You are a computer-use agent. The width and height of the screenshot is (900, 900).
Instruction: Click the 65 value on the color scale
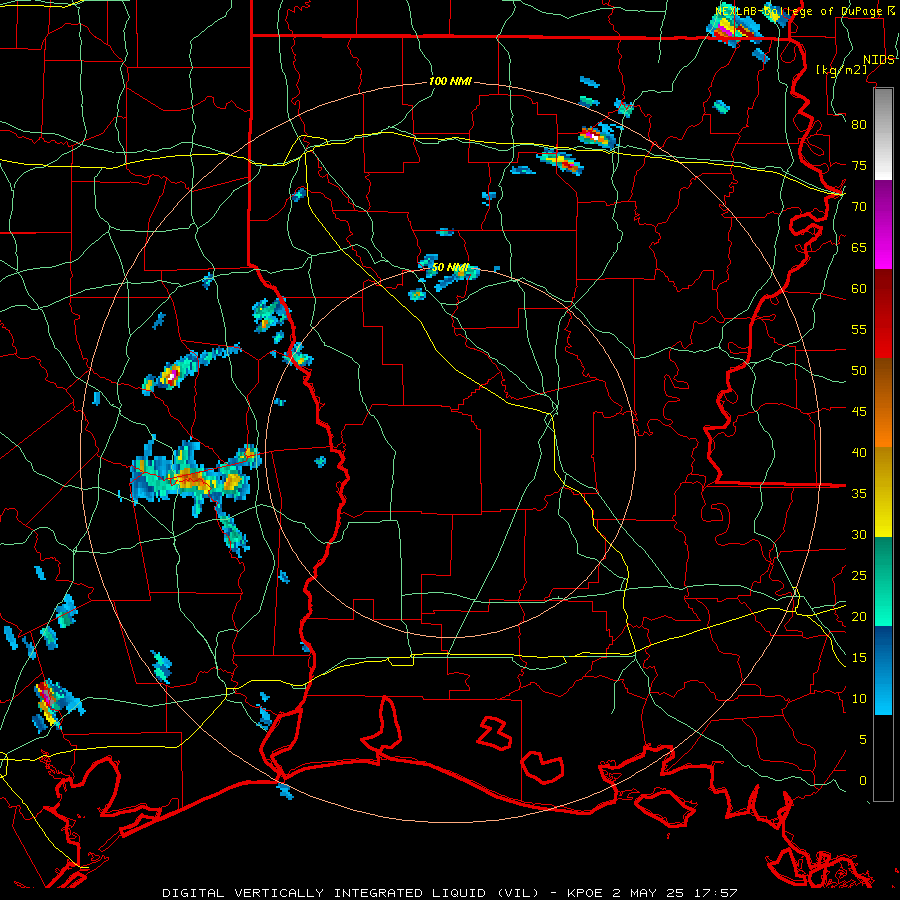pyautogui.click(x=859, y=247)
